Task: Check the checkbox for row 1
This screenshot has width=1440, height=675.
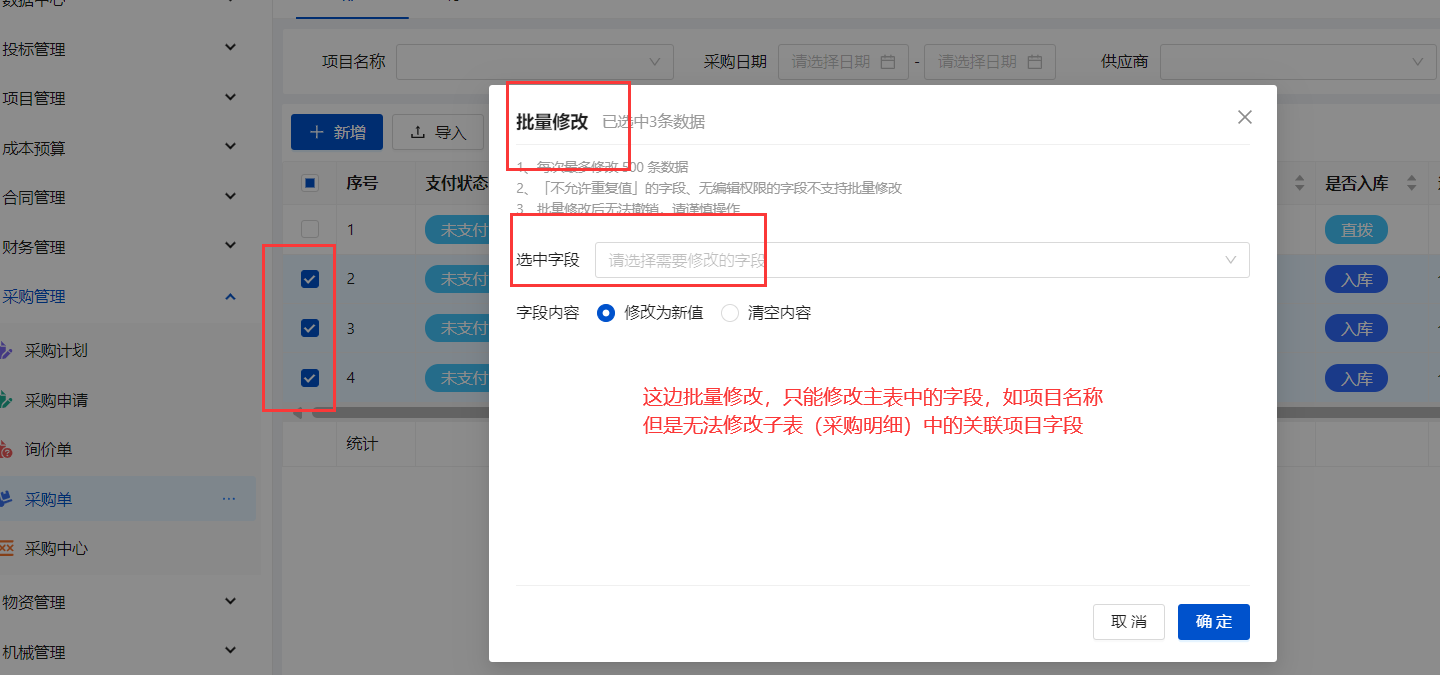Action: pos(309,229)
